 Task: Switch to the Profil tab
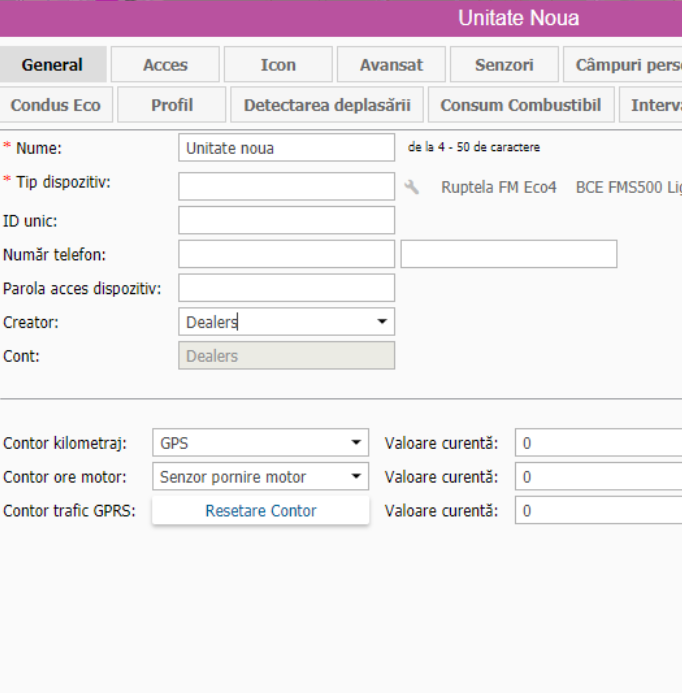[x=172, y=105]
